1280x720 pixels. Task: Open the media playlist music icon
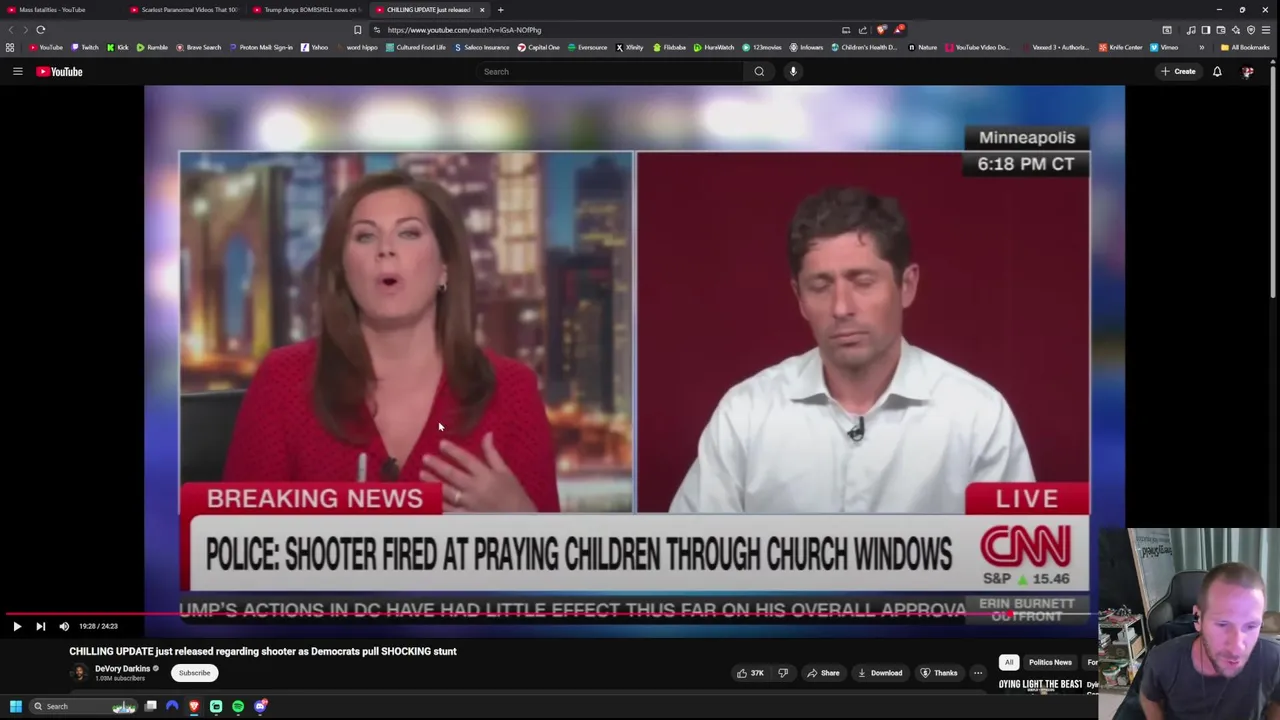[1190, 30]
